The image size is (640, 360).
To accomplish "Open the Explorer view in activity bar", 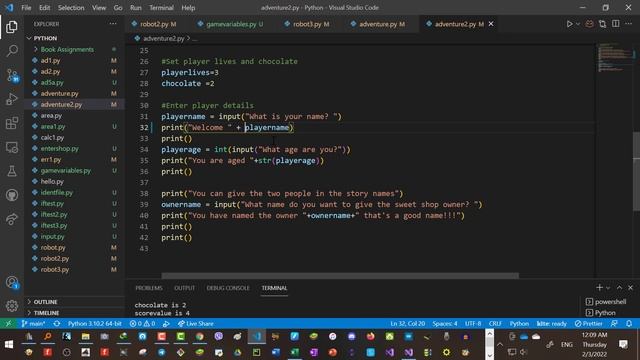I will pyautogui.click(x=12, y=27).
